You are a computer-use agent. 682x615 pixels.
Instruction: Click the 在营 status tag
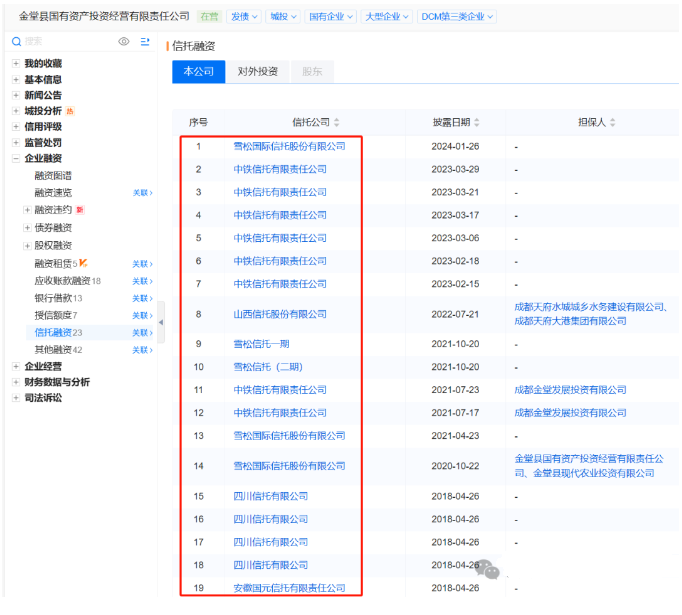(209, 17)
